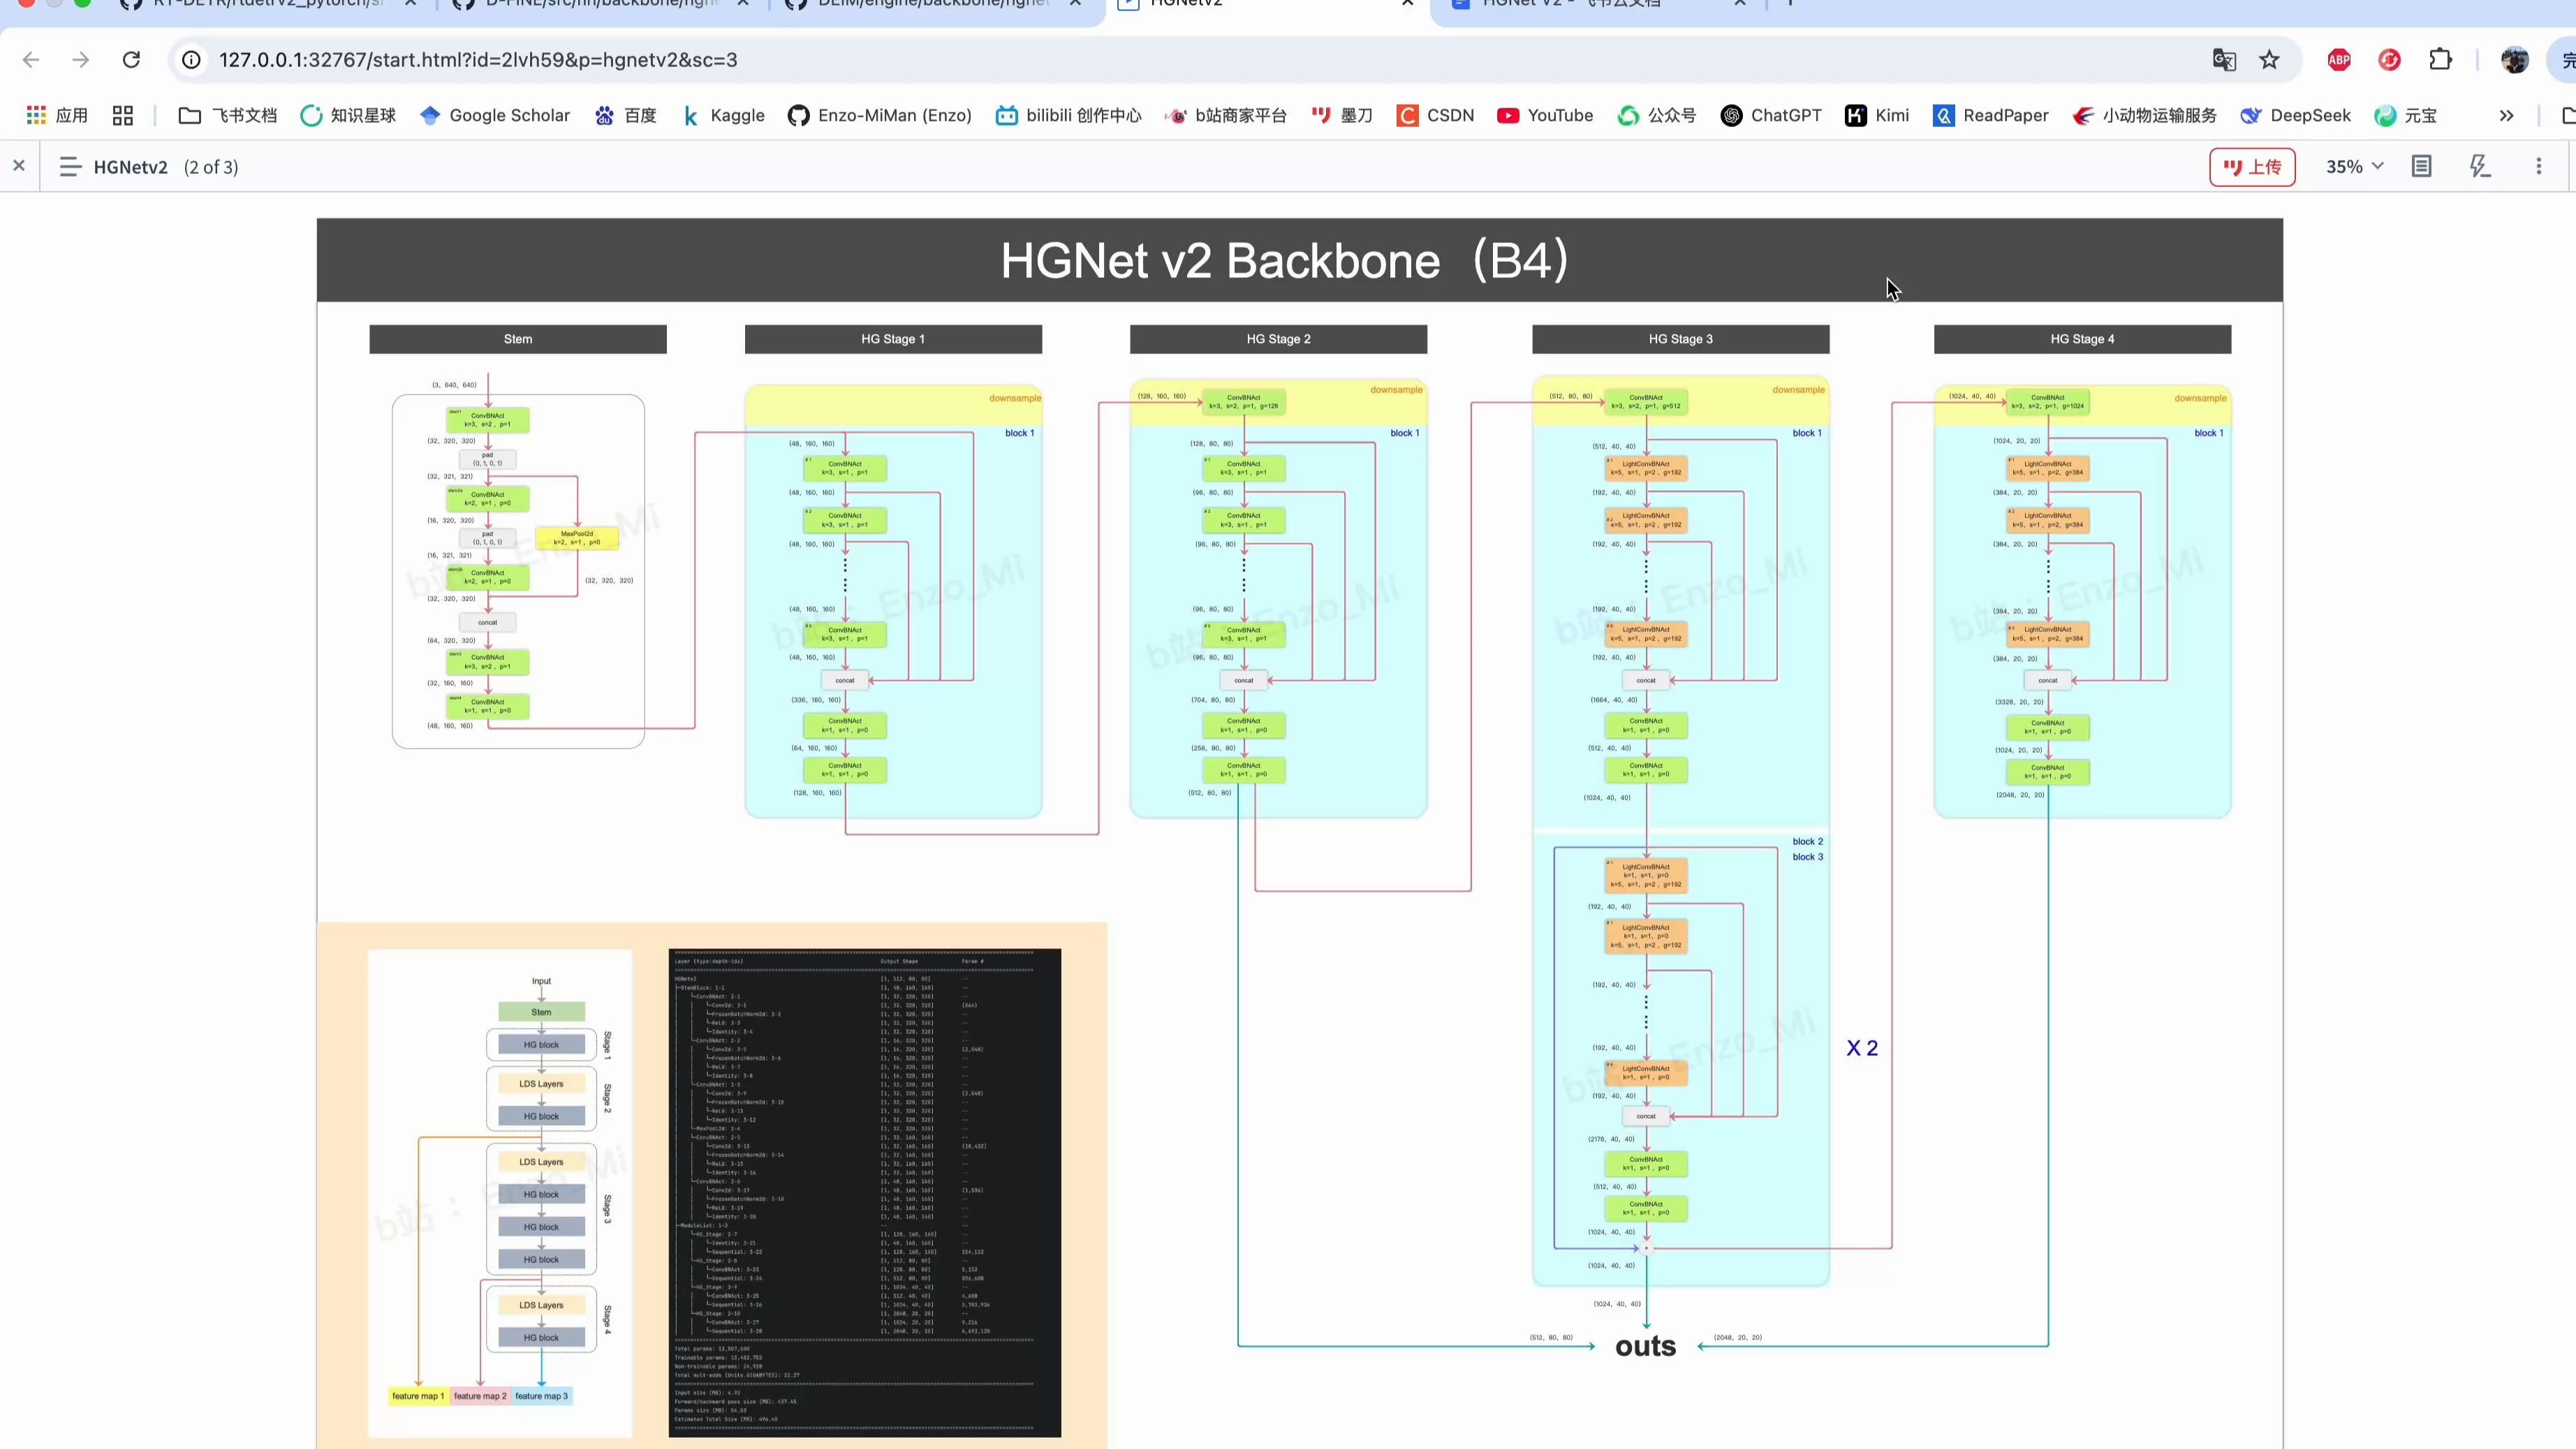The width and height of the screenshot is (2576, 1449).
Task: Toggle the bookmark star for this page
Action: [x=2269, y=60]
